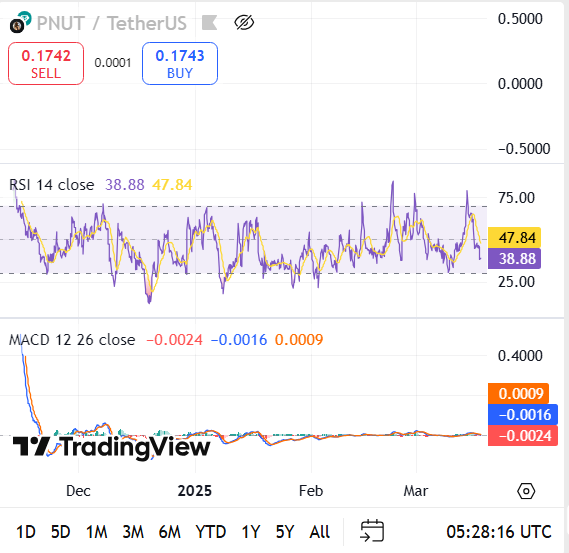This screenshot has width=569, height=553.
Task: Select the All time range
Action: click(x=320, y=532)
